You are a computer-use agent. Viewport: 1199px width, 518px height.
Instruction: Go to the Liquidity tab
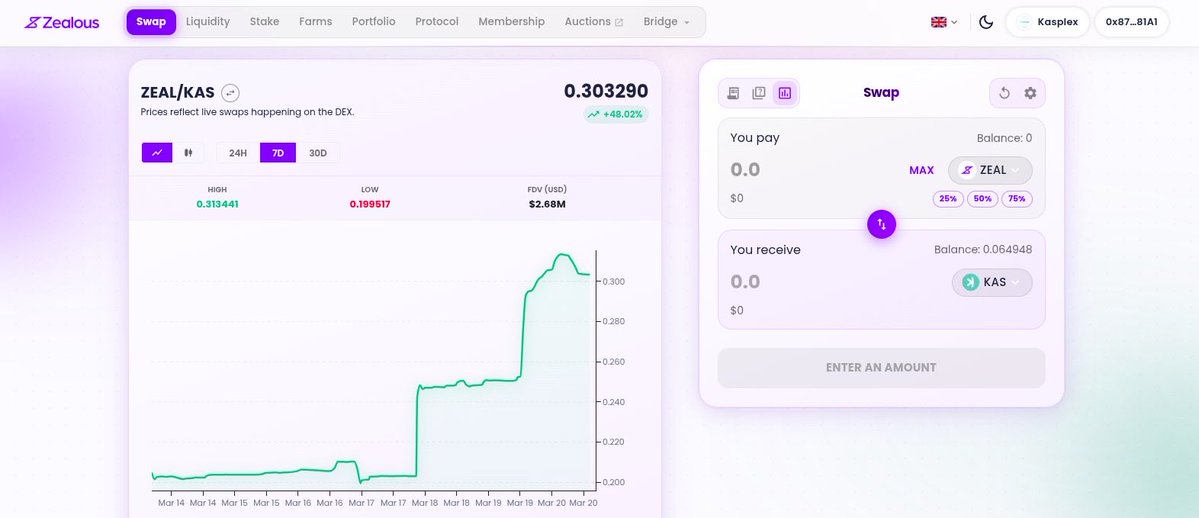pyautogui.click(x=208, y=21)
